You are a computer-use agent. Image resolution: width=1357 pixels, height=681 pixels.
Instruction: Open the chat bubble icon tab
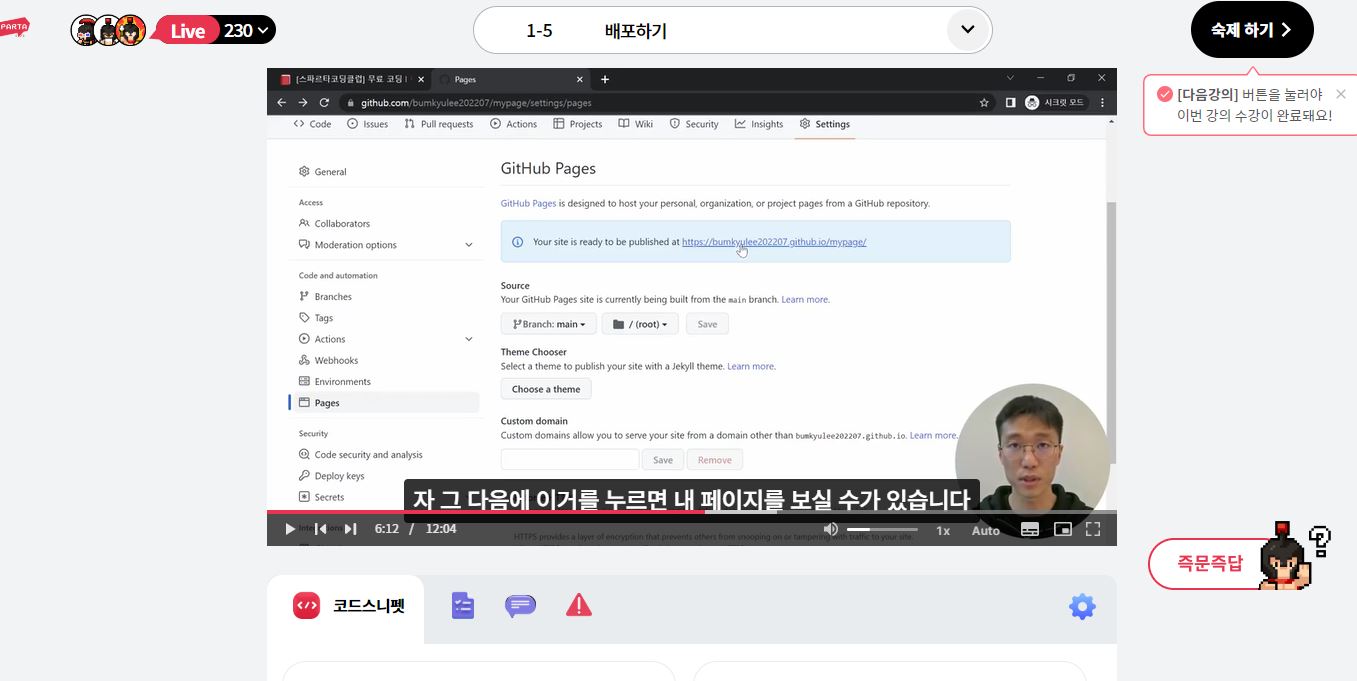coord(520,605)
